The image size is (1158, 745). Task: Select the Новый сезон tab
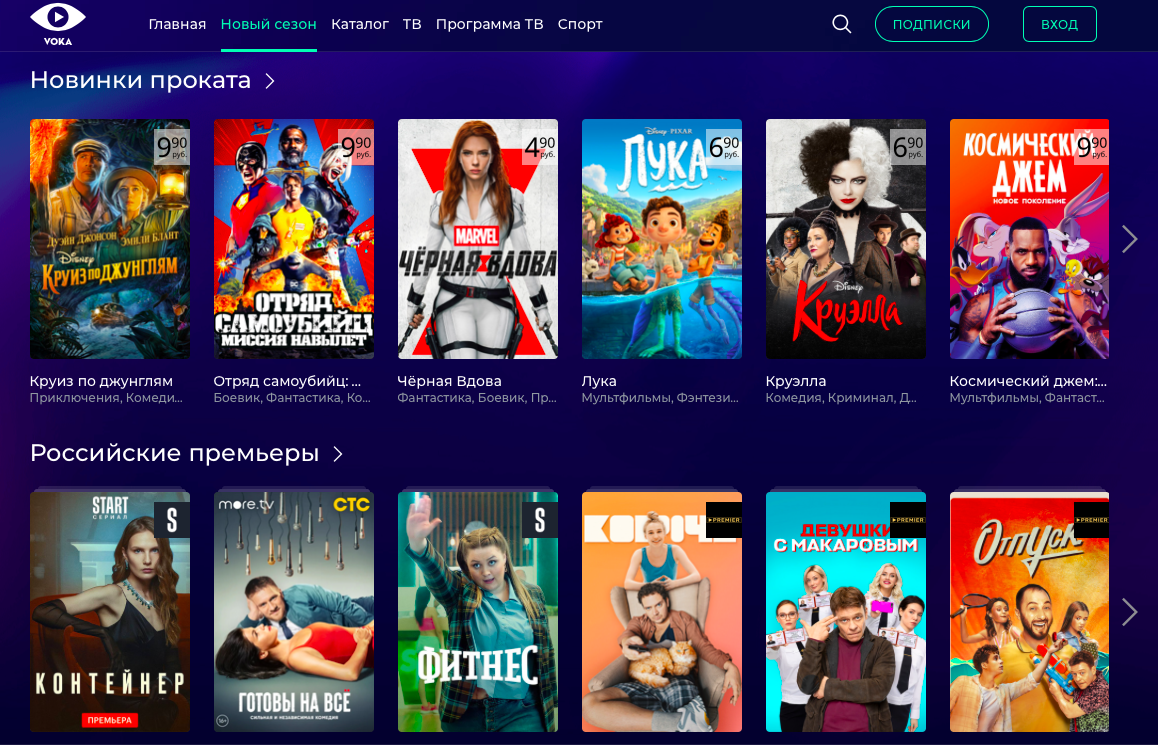pyautogui.click(x=269, y=24)
